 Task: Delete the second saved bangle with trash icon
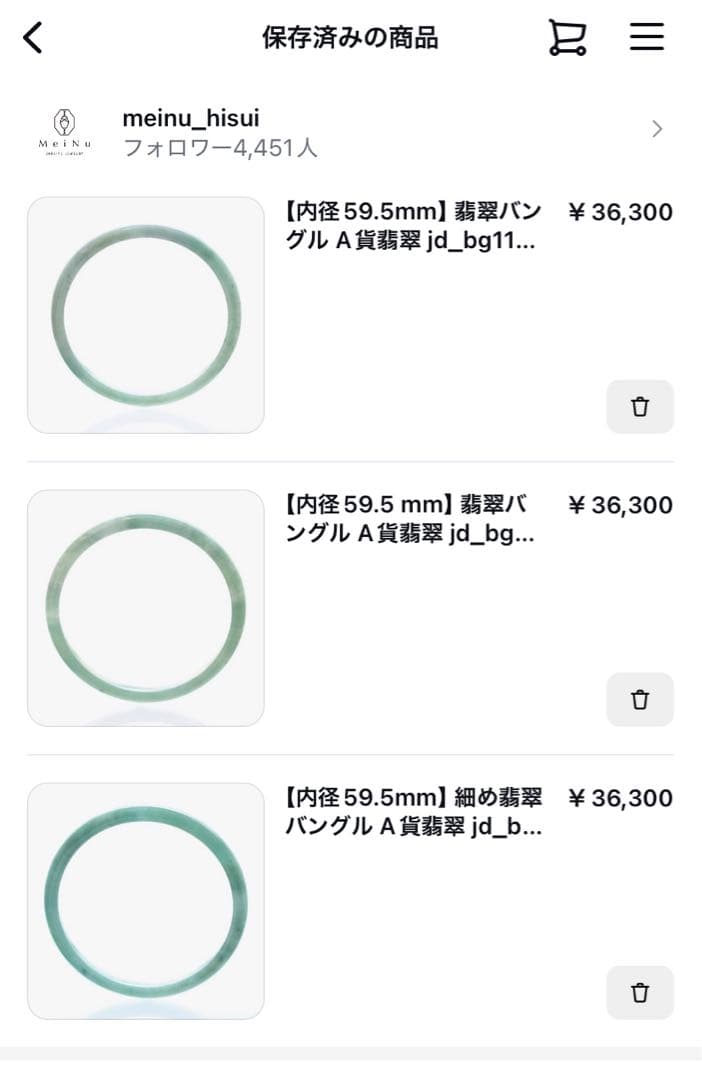tap(640, 700)
